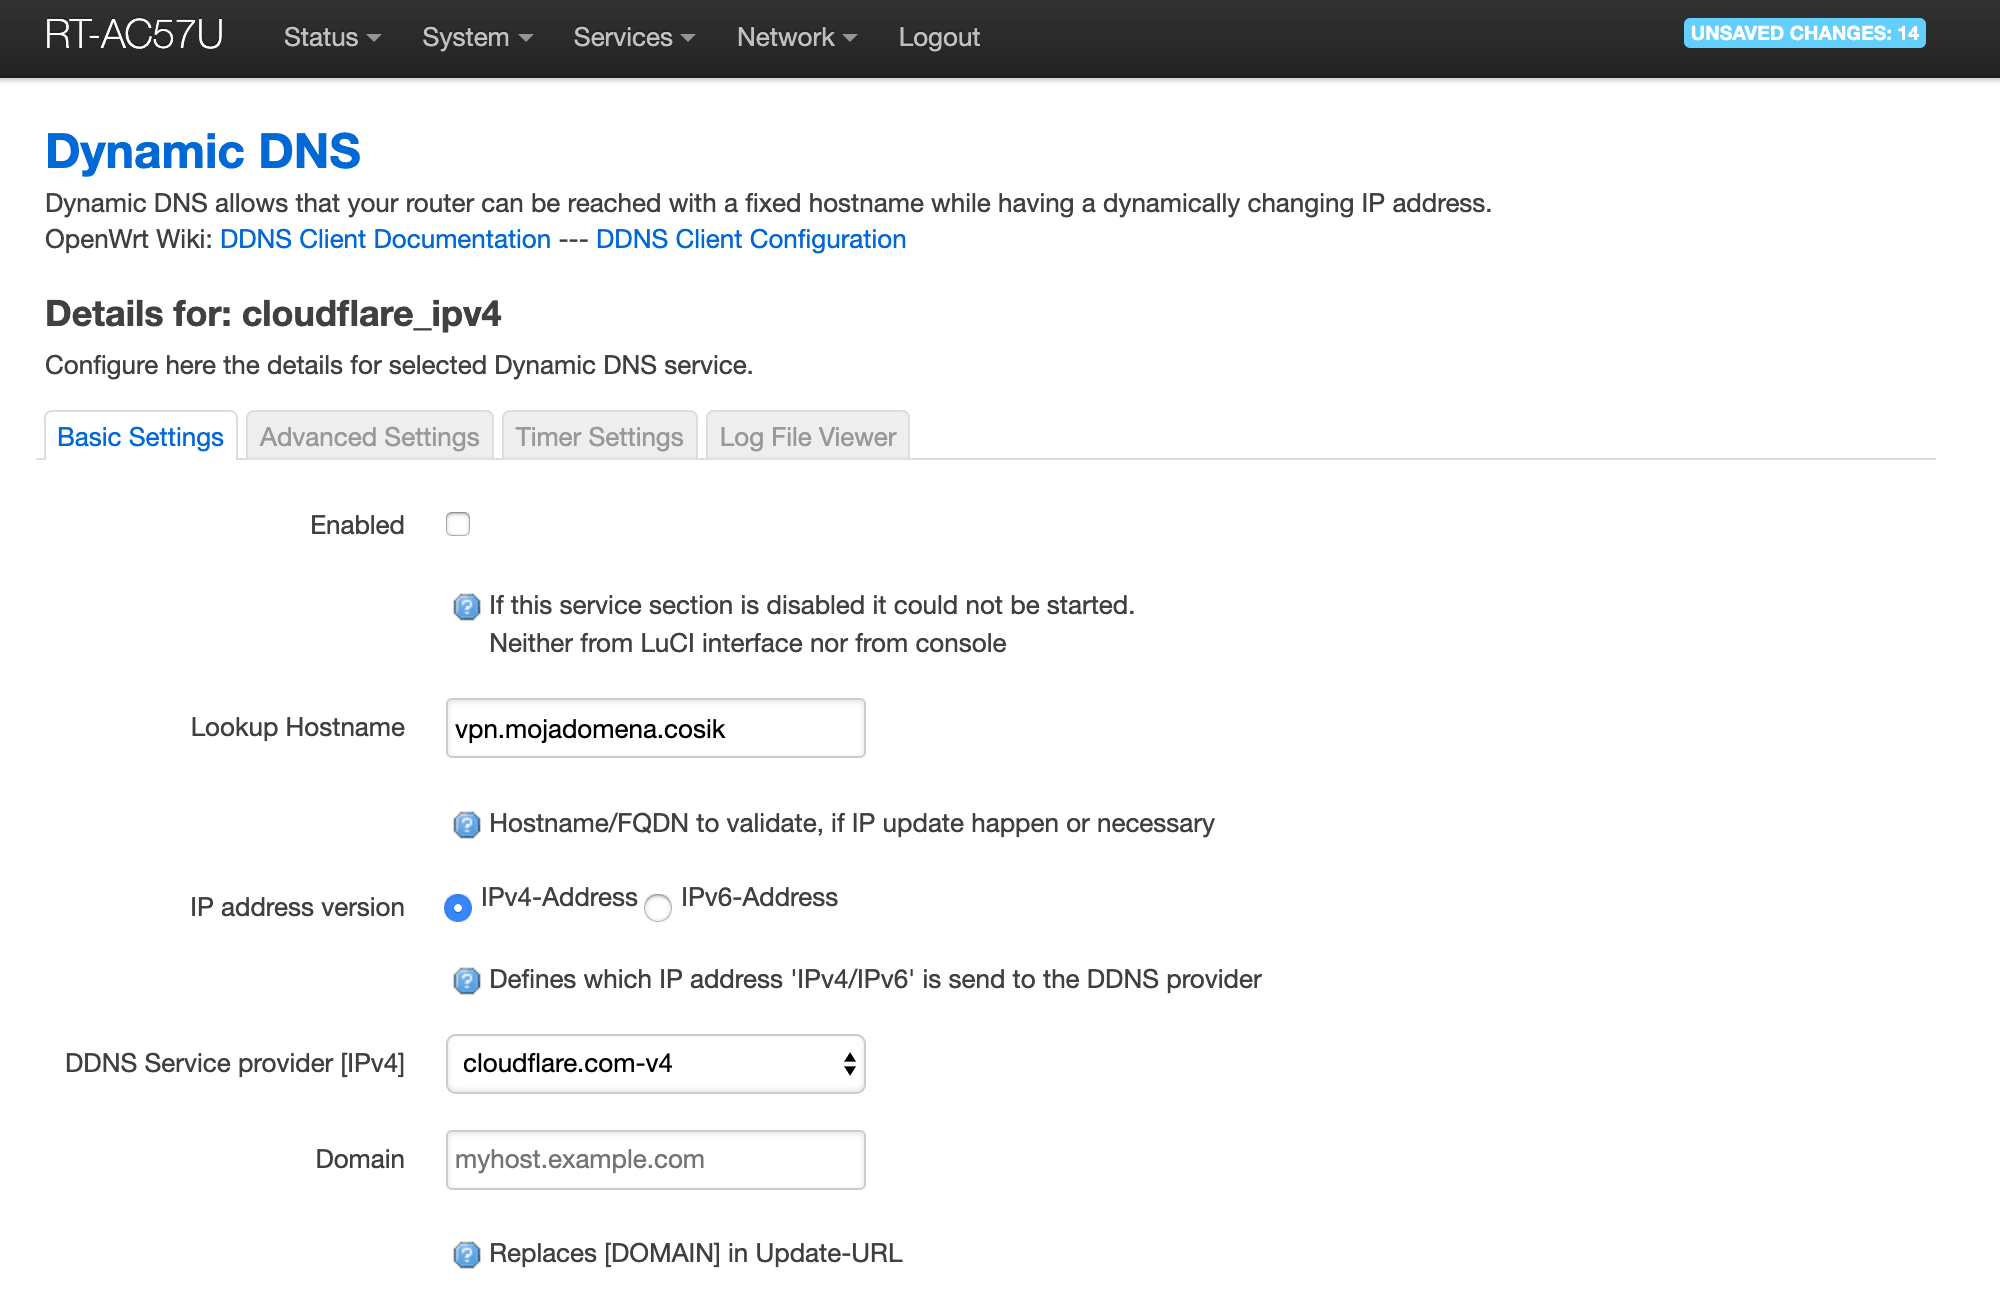Expand the System menu
This screenshot has height=1300, width=2000.
(477, 37)
